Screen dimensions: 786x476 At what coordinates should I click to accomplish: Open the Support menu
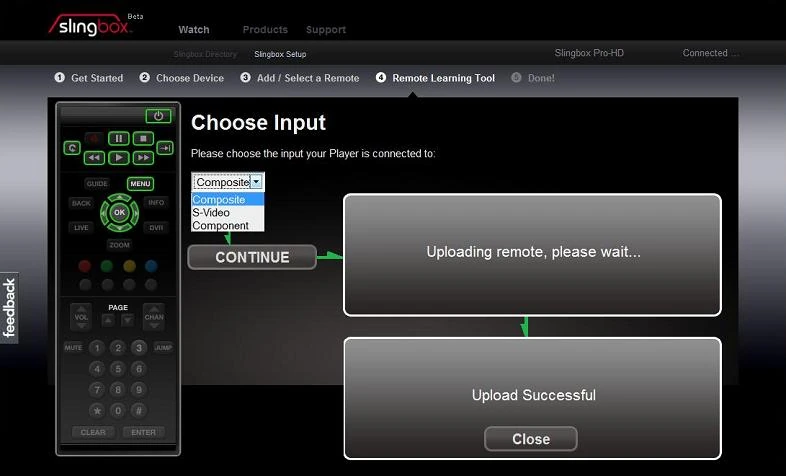click(x=326, y=30)
